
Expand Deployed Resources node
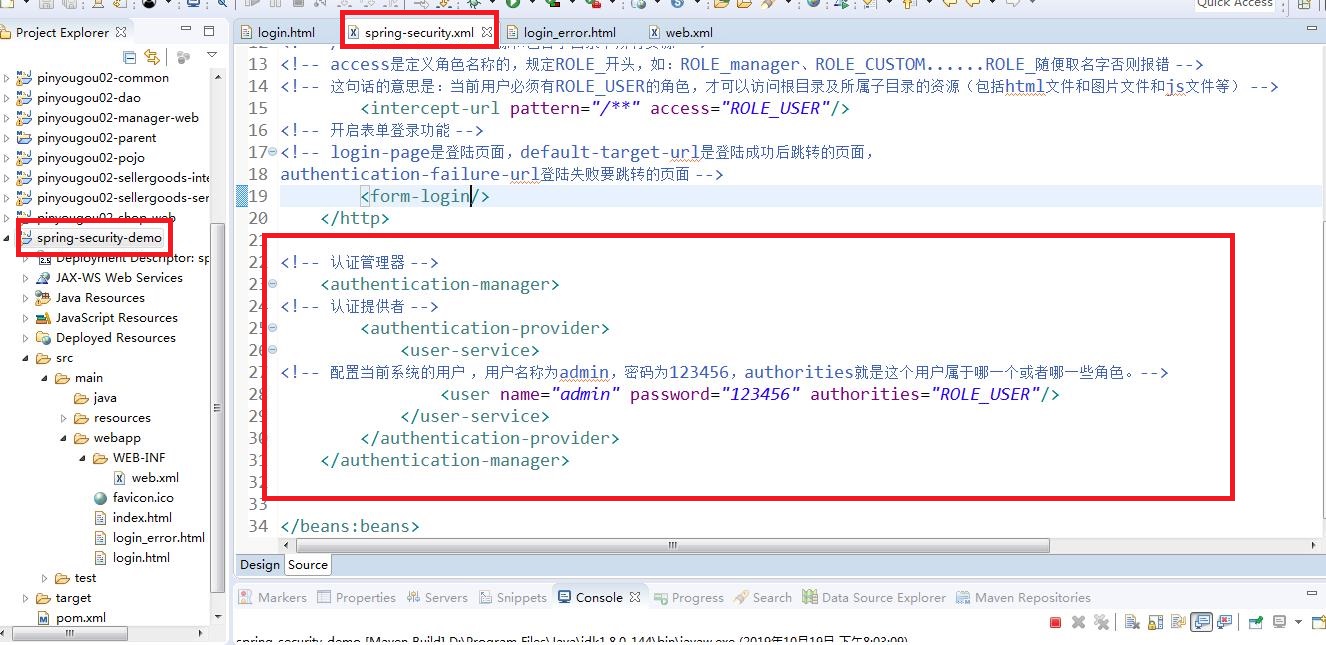[x=26, y=338]
